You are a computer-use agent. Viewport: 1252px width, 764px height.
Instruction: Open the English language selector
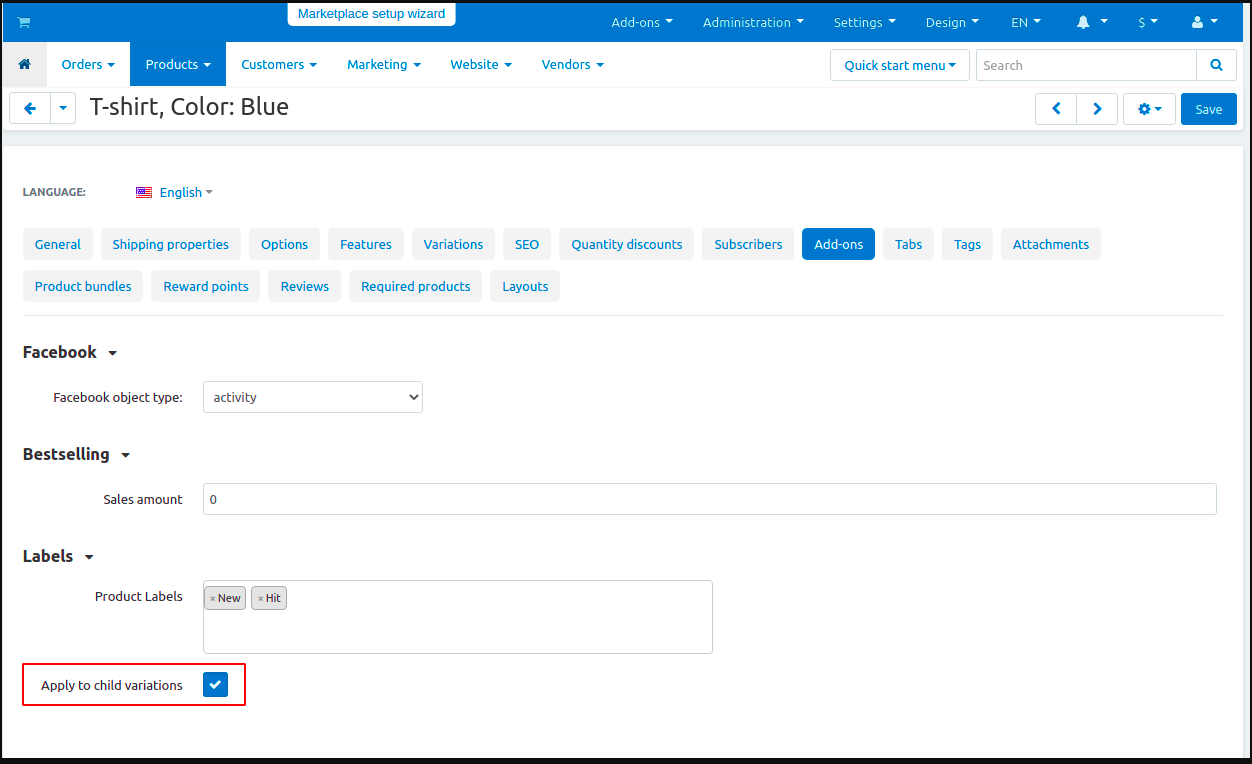186,192
